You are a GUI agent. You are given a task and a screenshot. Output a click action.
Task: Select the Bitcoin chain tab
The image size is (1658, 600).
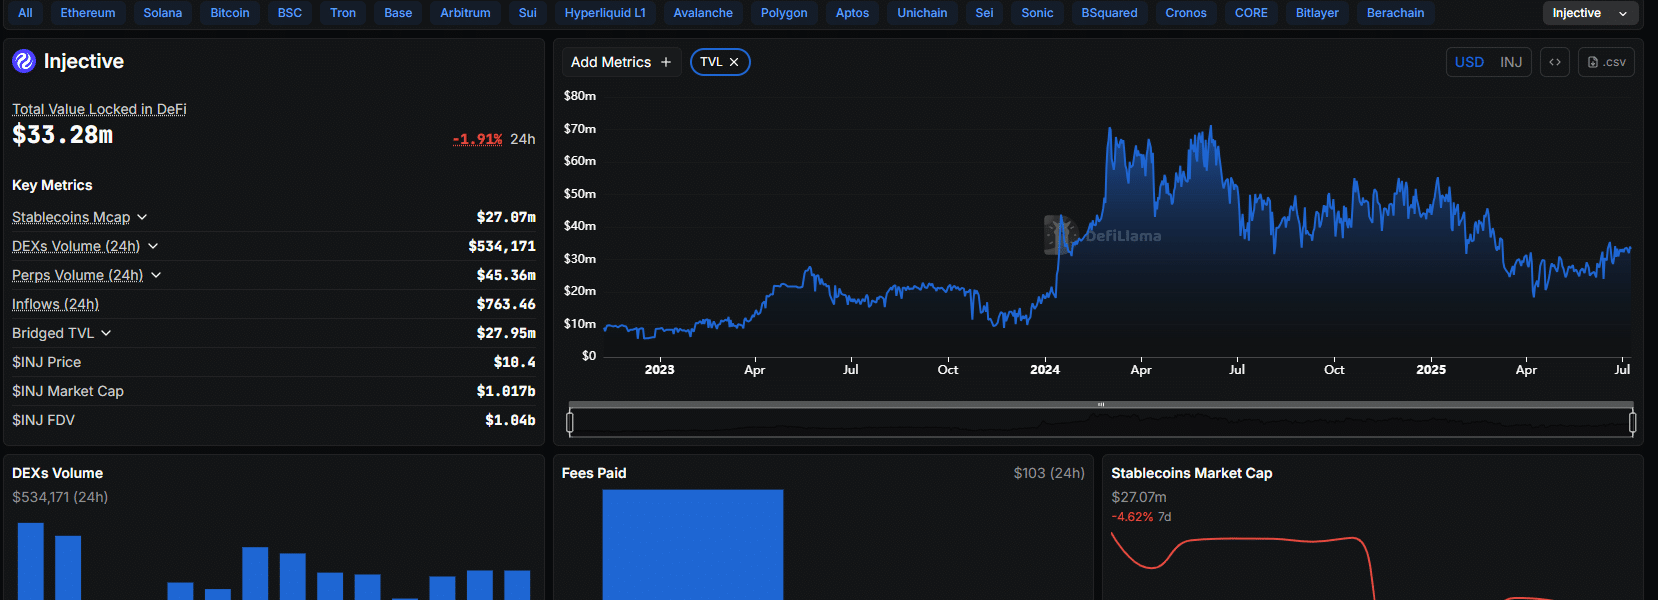230,13
